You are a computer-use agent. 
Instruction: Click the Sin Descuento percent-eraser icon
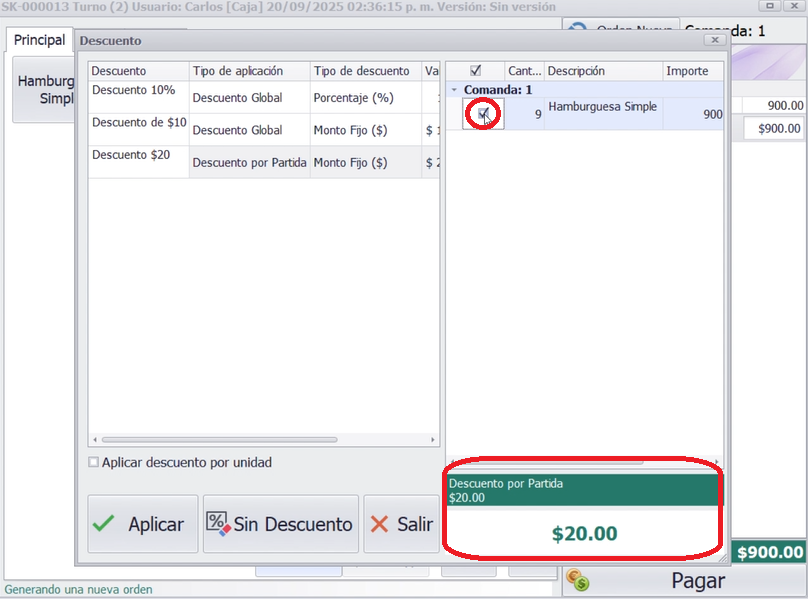click(218, 524)
